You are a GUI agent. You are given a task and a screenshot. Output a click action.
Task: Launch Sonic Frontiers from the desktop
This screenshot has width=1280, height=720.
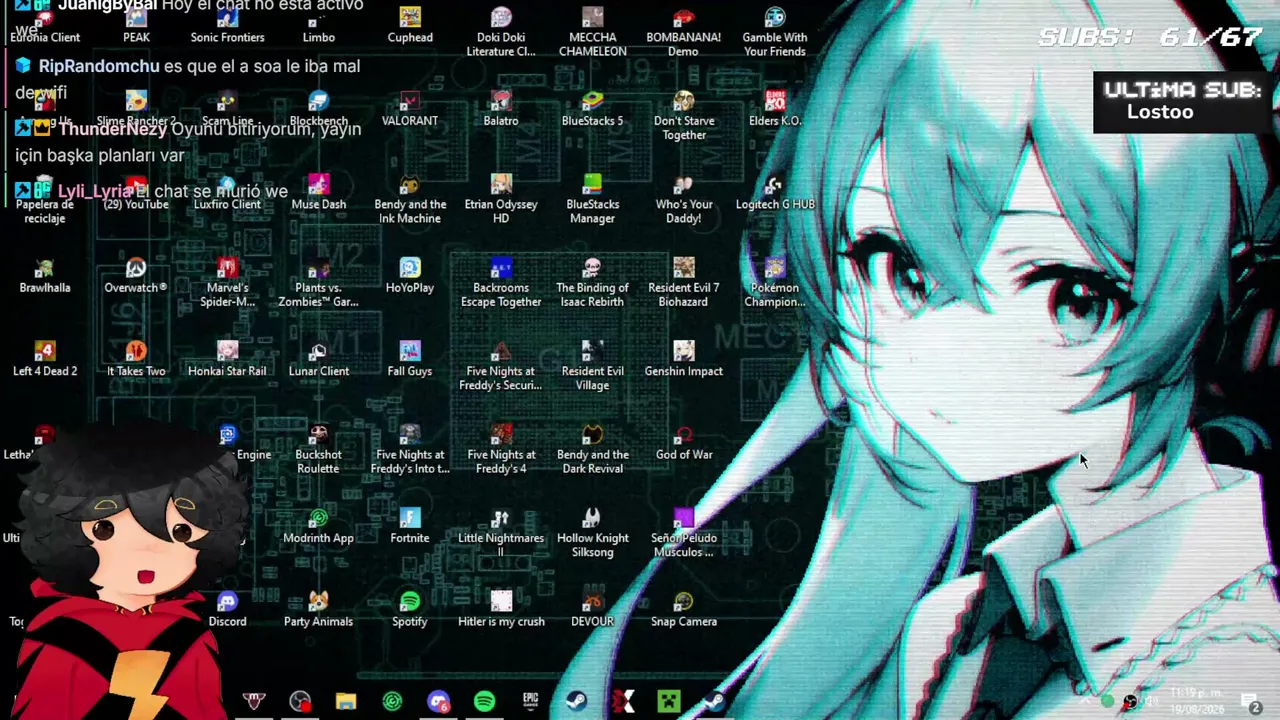228,25
